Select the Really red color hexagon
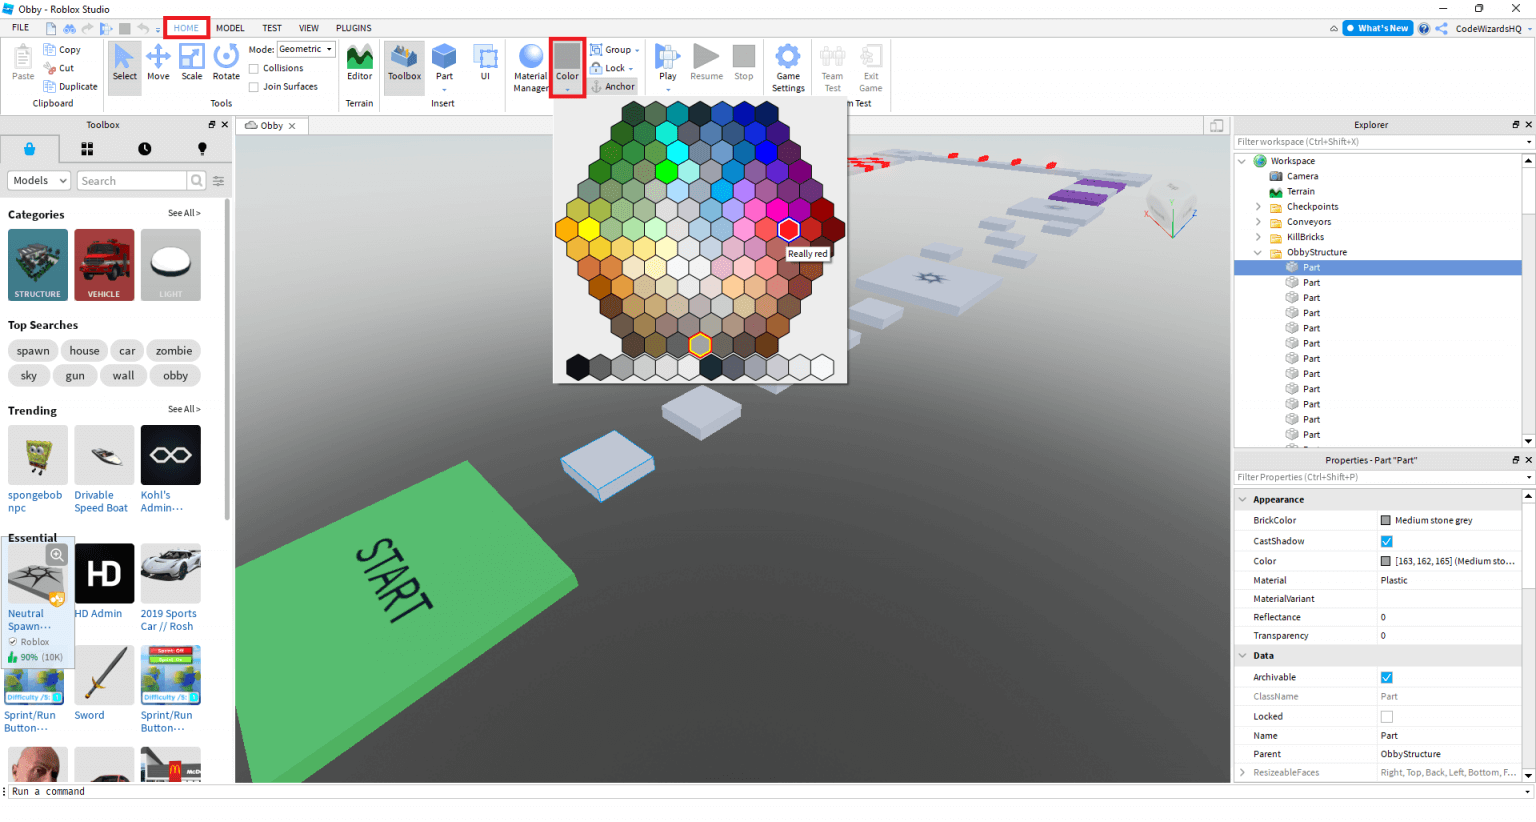The image size is (1536, 822). pos(789,229)
